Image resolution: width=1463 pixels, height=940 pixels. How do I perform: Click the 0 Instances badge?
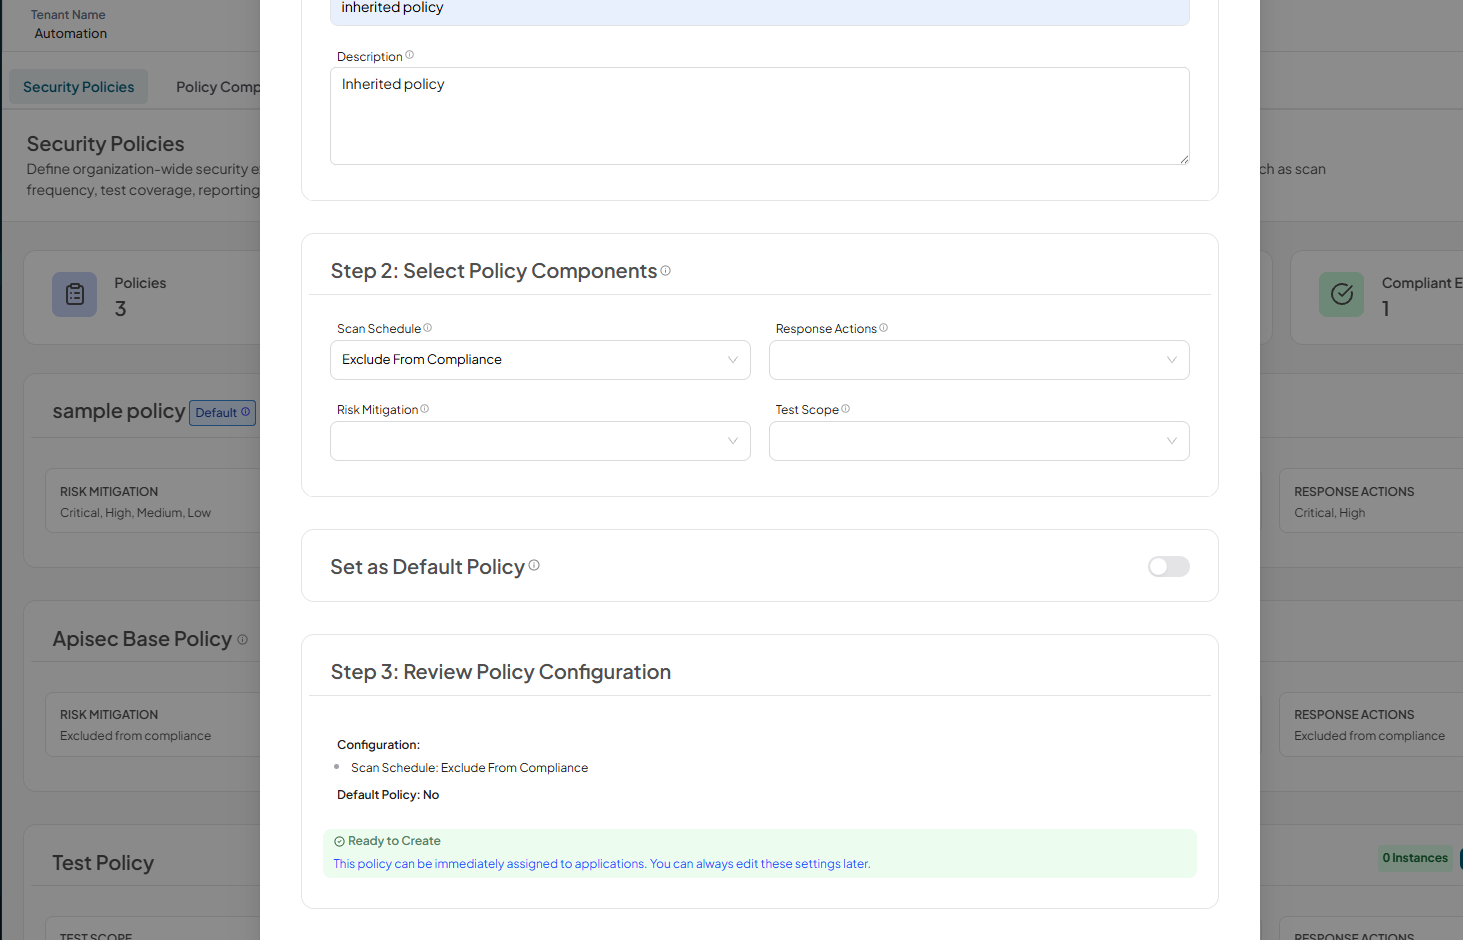(1415, 858)
